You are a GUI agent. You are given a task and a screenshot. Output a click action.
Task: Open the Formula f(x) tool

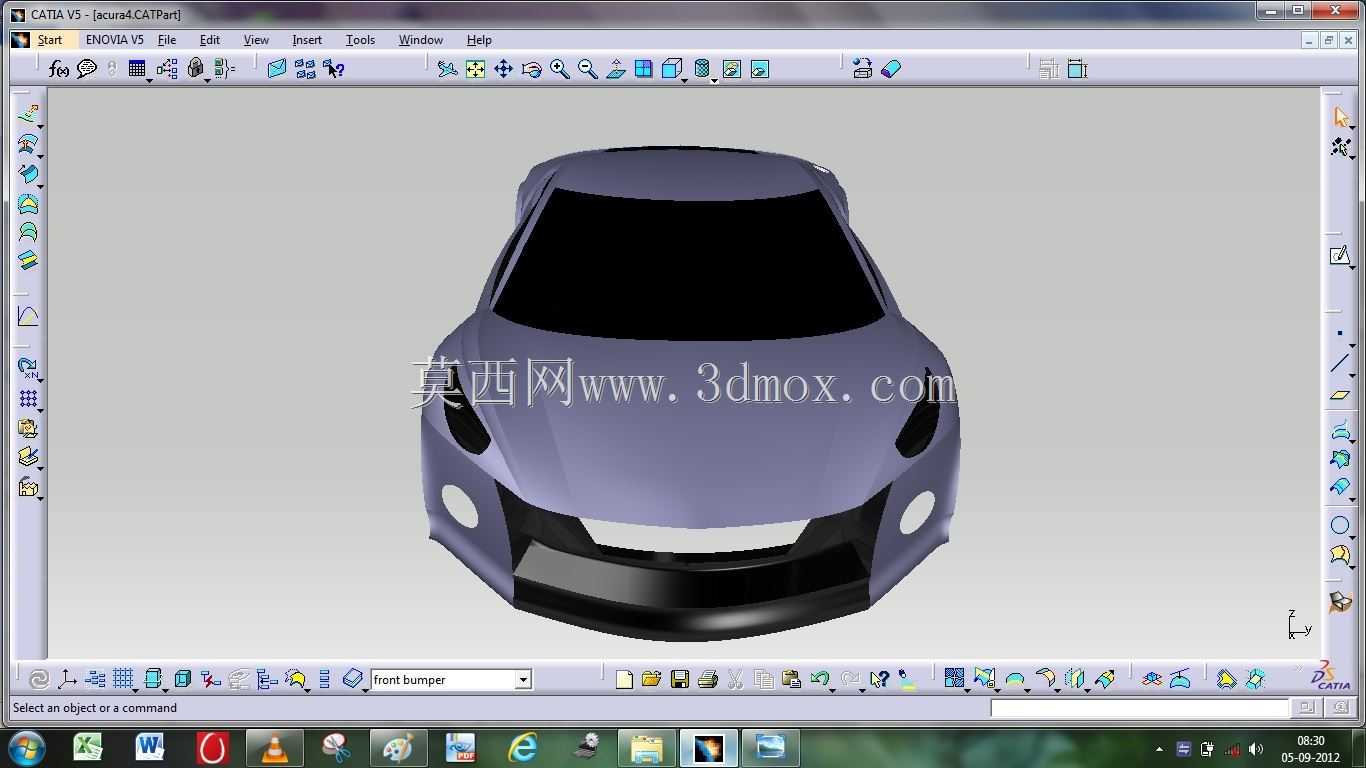click(59, 69)
